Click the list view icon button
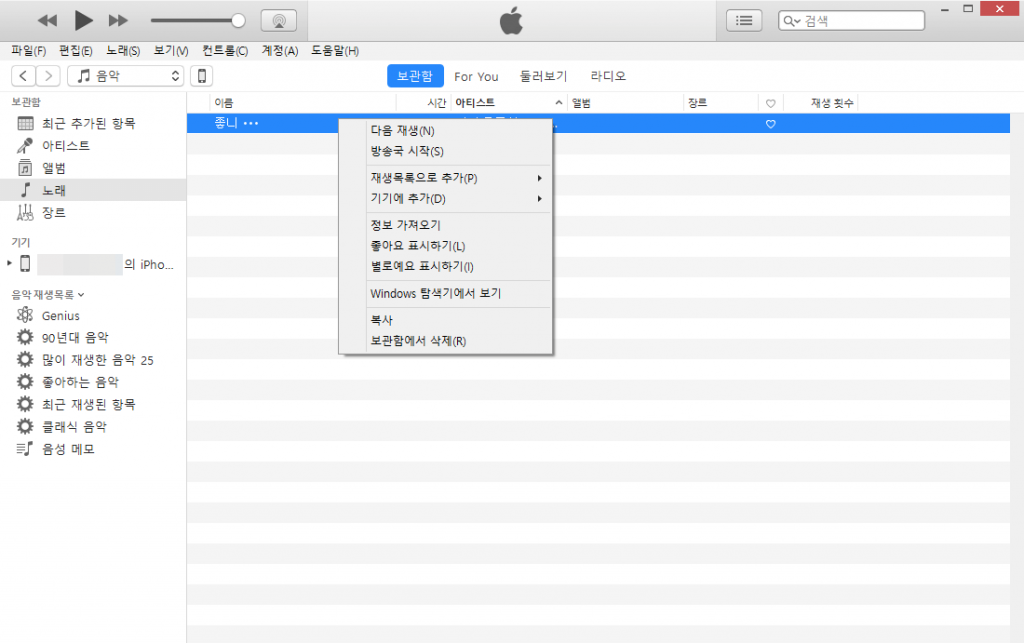Viewport: 1024px width, 643px height. (743, 20)
